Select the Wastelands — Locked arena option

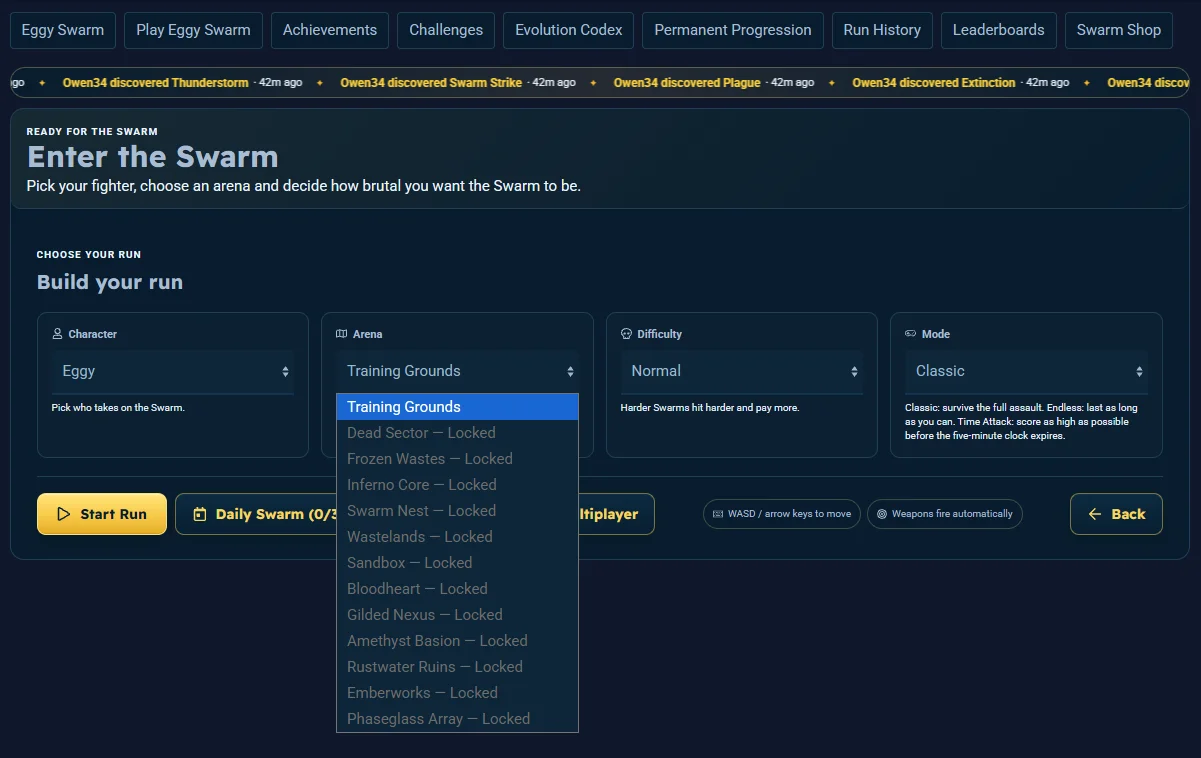click(x=457, y=537)
